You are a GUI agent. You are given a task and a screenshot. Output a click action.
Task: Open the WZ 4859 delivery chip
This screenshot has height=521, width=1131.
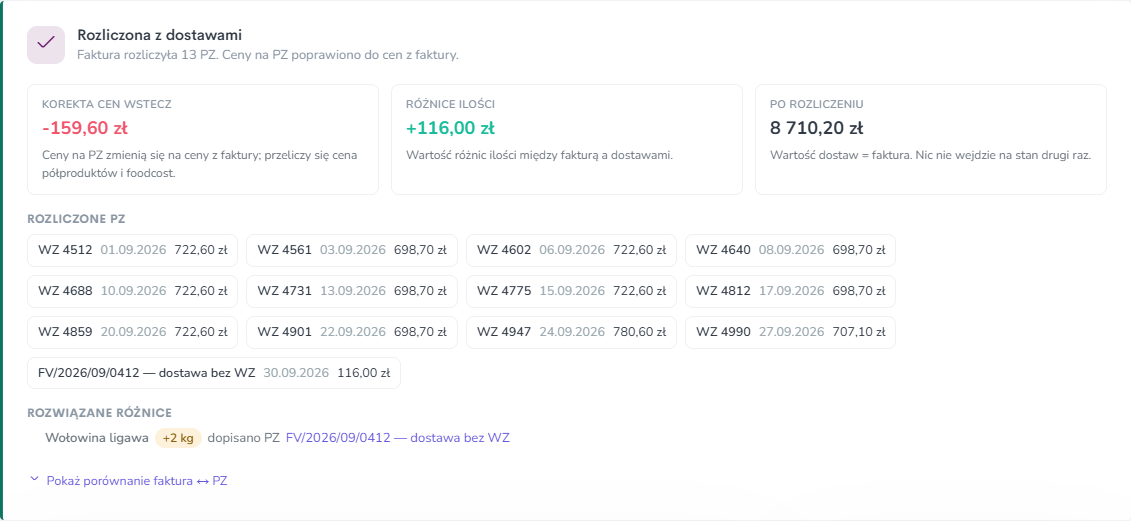[133, 333]
